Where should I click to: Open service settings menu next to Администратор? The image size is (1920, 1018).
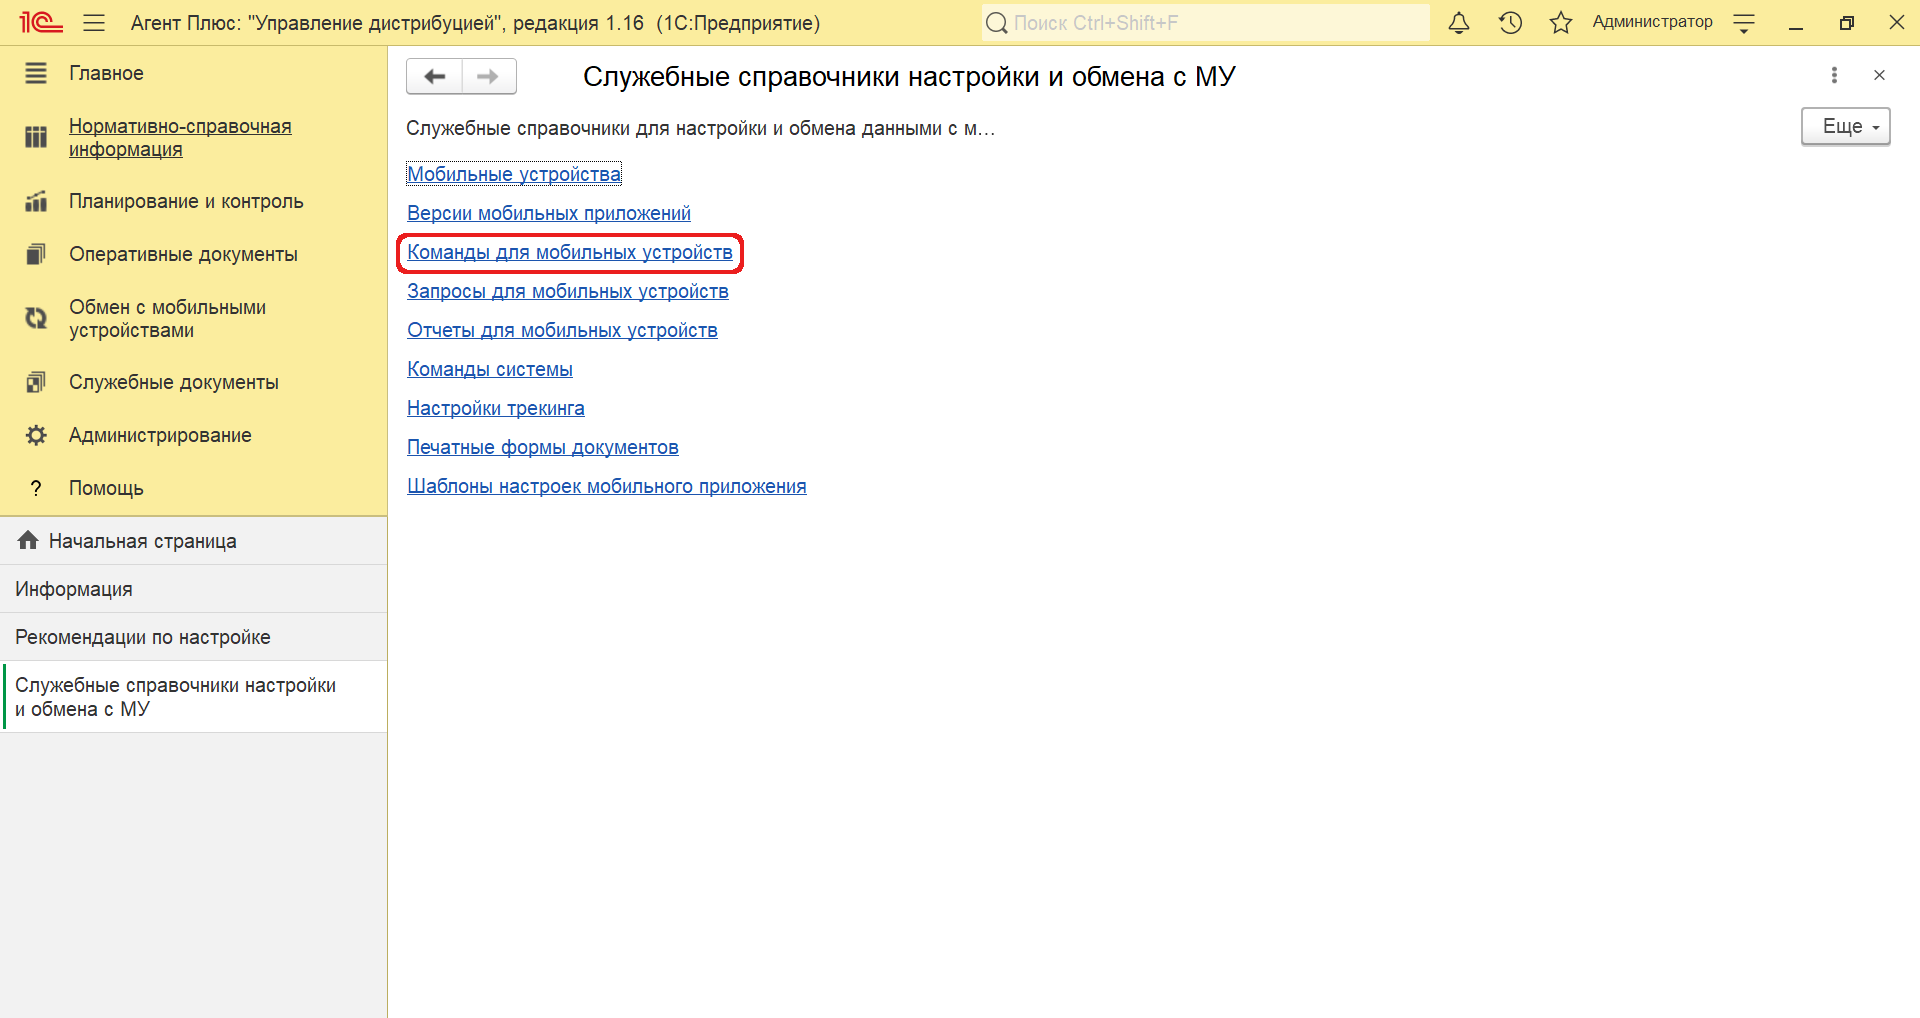pos(1744,23)
